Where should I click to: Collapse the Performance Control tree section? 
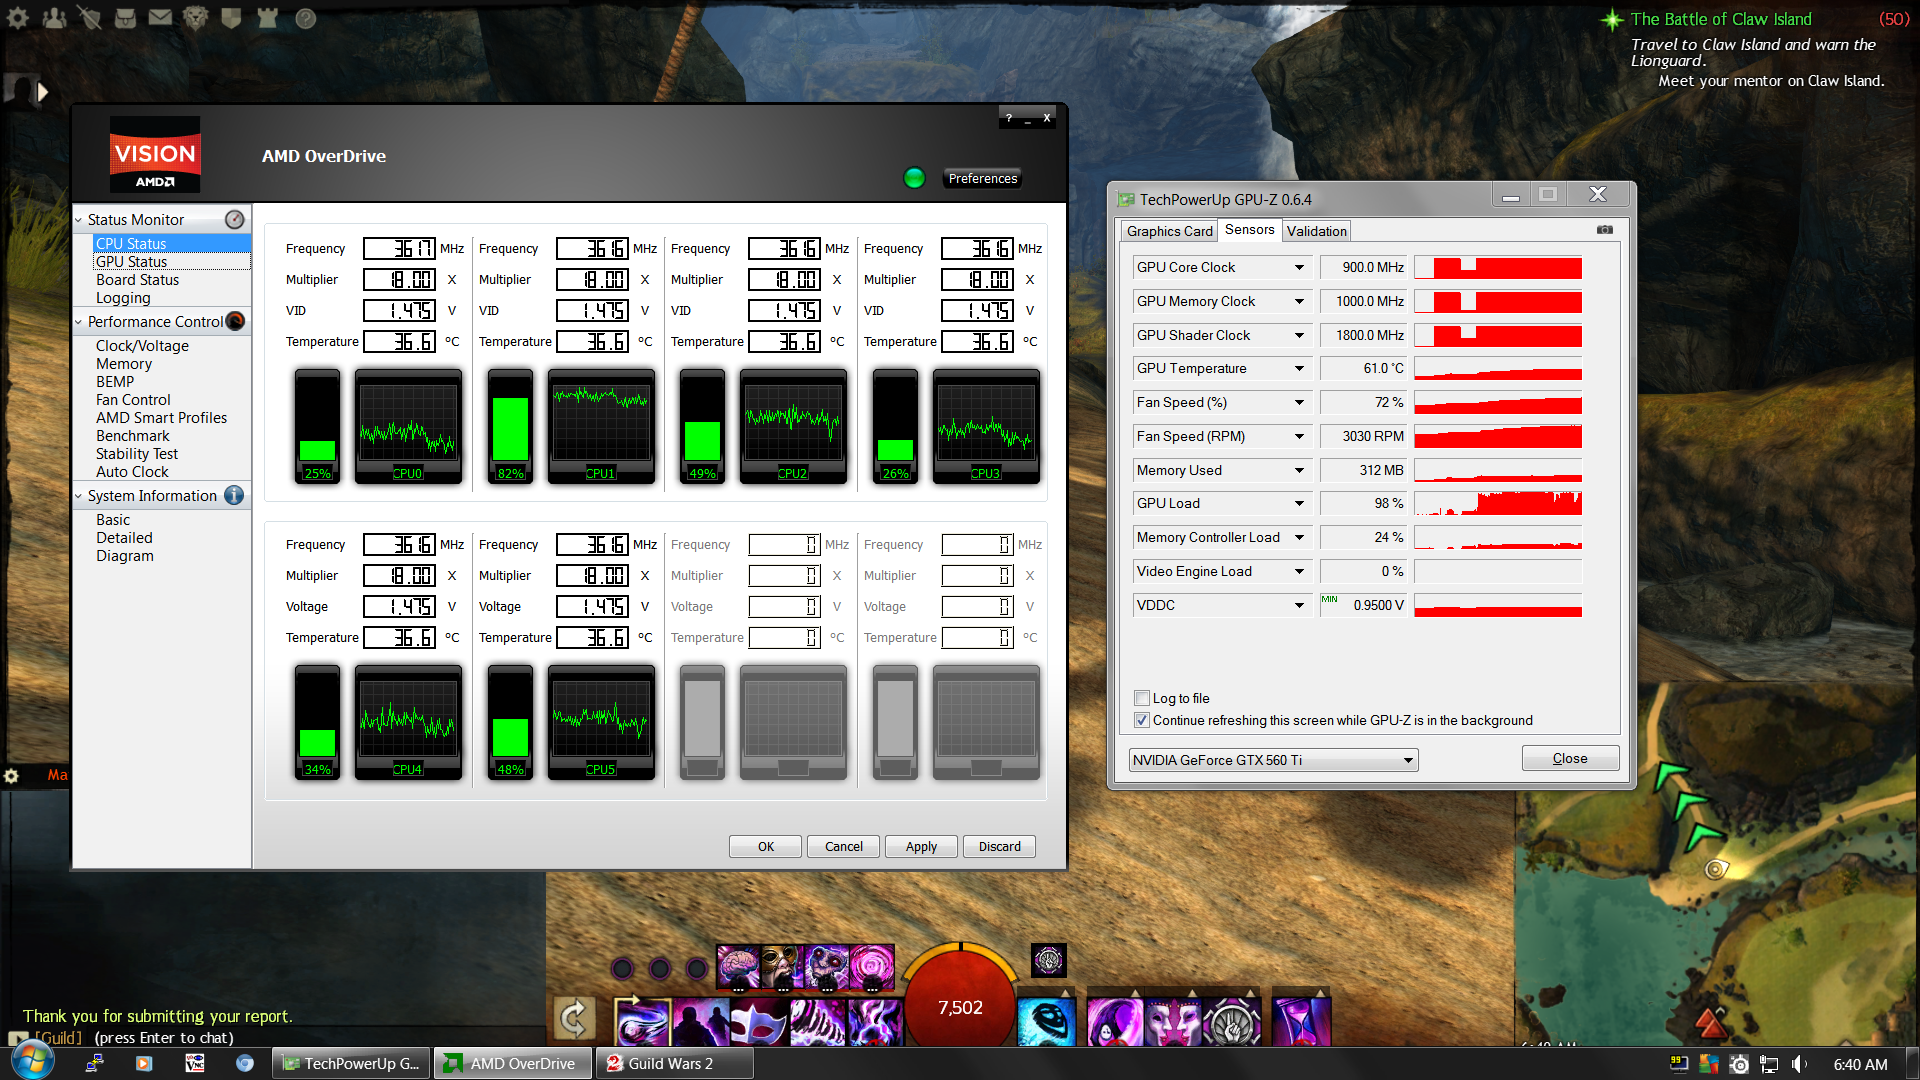[79, 322]
